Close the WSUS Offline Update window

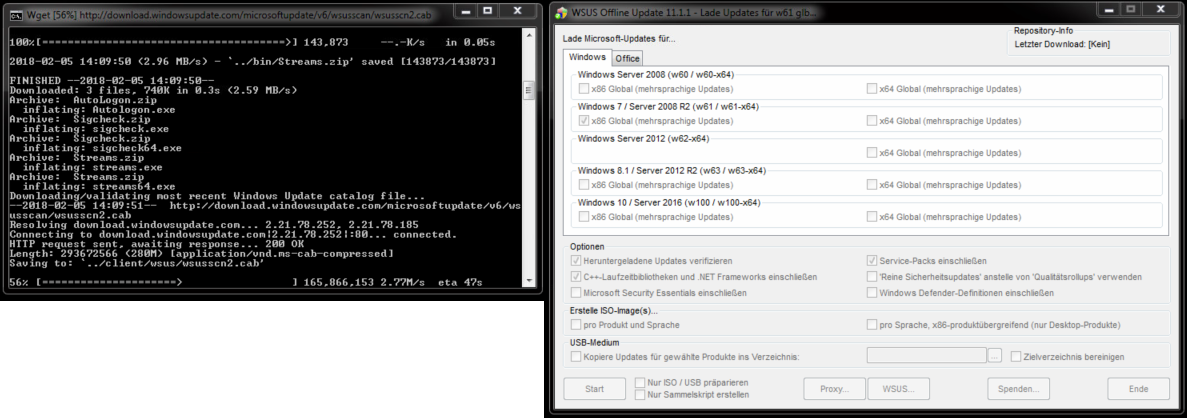1160,11
